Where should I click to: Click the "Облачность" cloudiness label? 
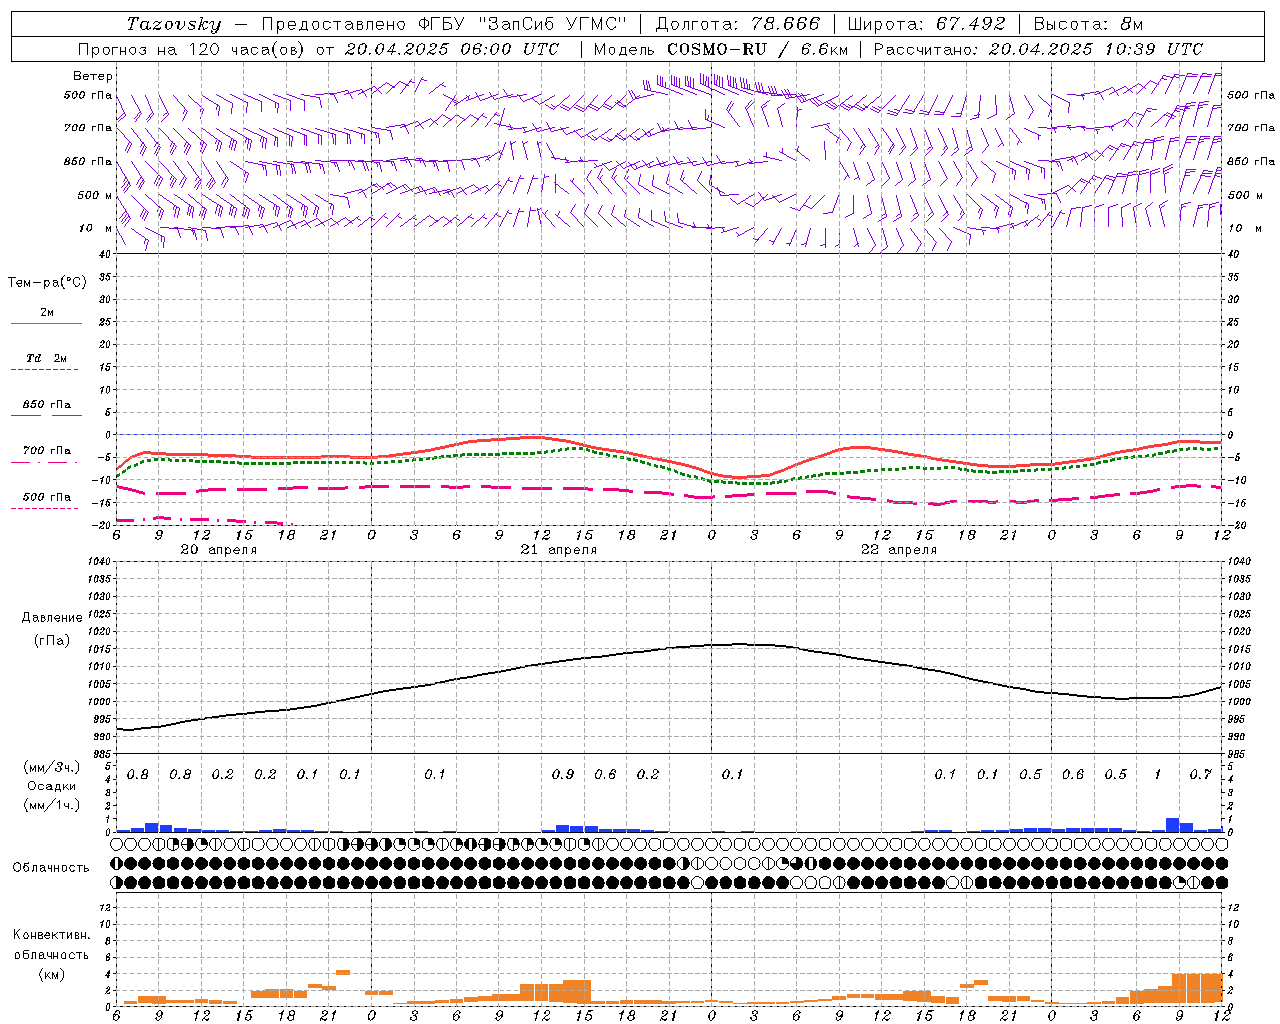(x=51, y=868)
